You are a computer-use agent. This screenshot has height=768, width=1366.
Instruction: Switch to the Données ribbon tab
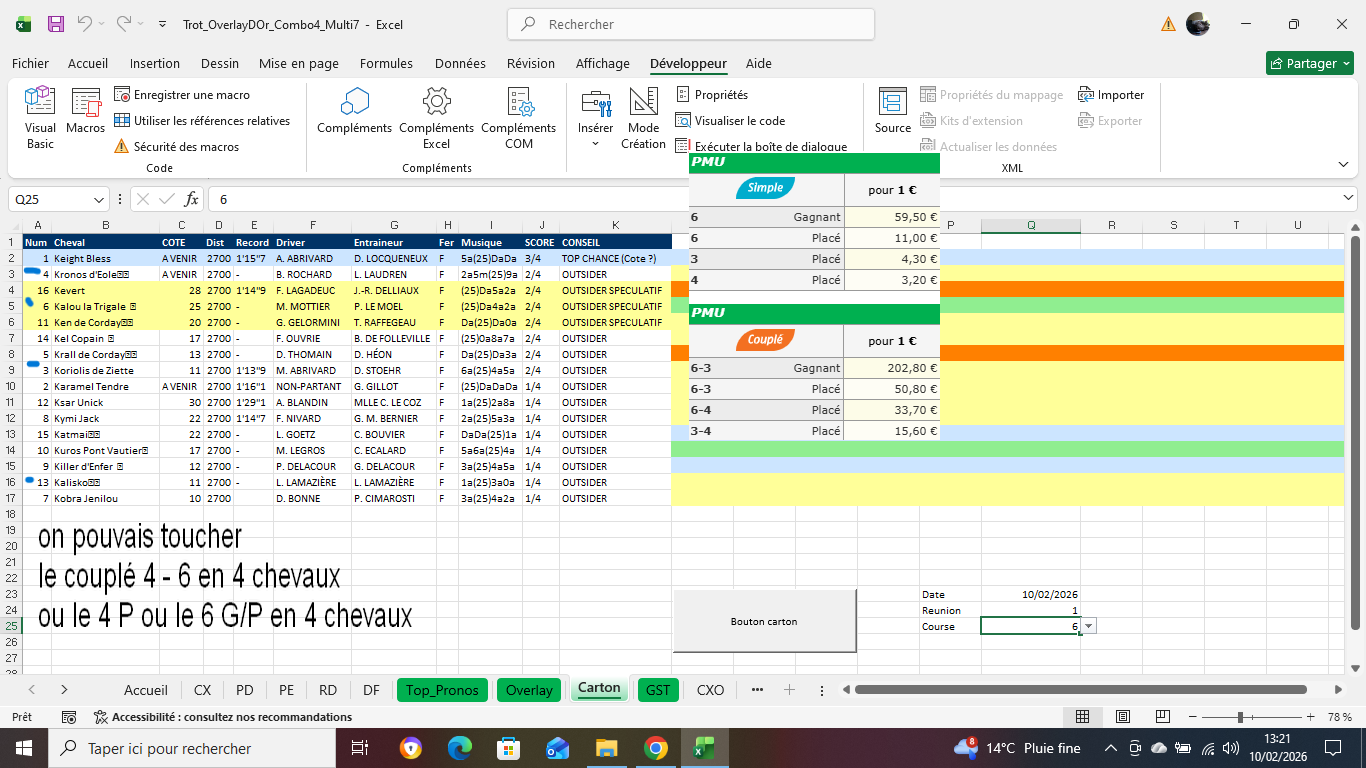pos(460,63)
